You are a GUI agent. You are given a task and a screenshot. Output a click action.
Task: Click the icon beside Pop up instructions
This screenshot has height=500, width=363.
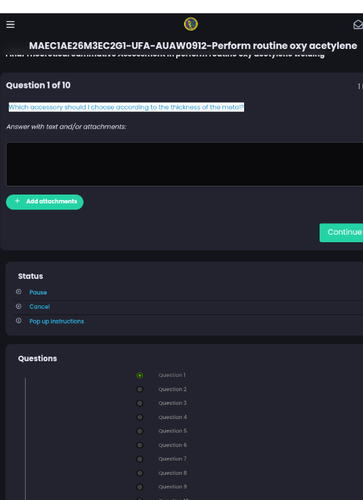(x=19, y=321)
